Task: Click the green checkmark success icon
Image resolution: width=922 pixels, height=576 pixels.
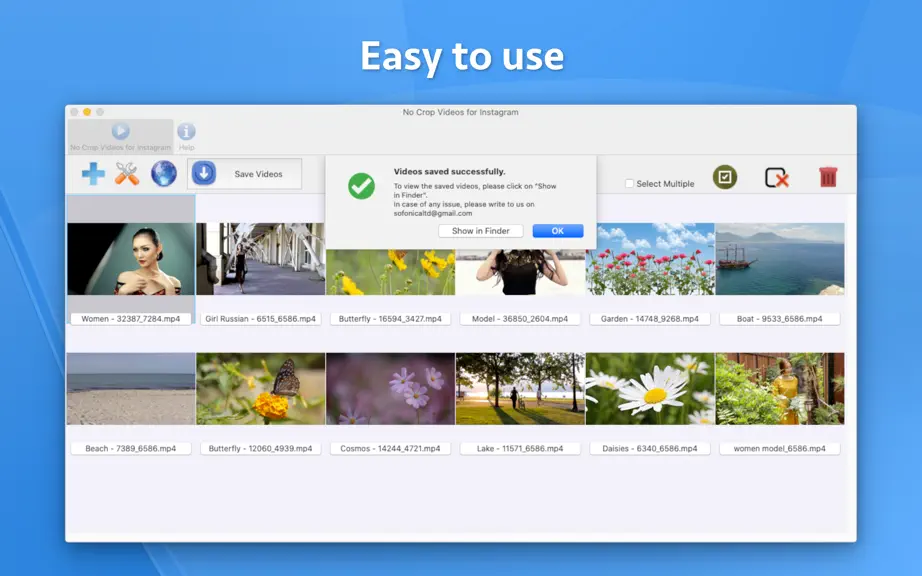Action: point(361,186)
